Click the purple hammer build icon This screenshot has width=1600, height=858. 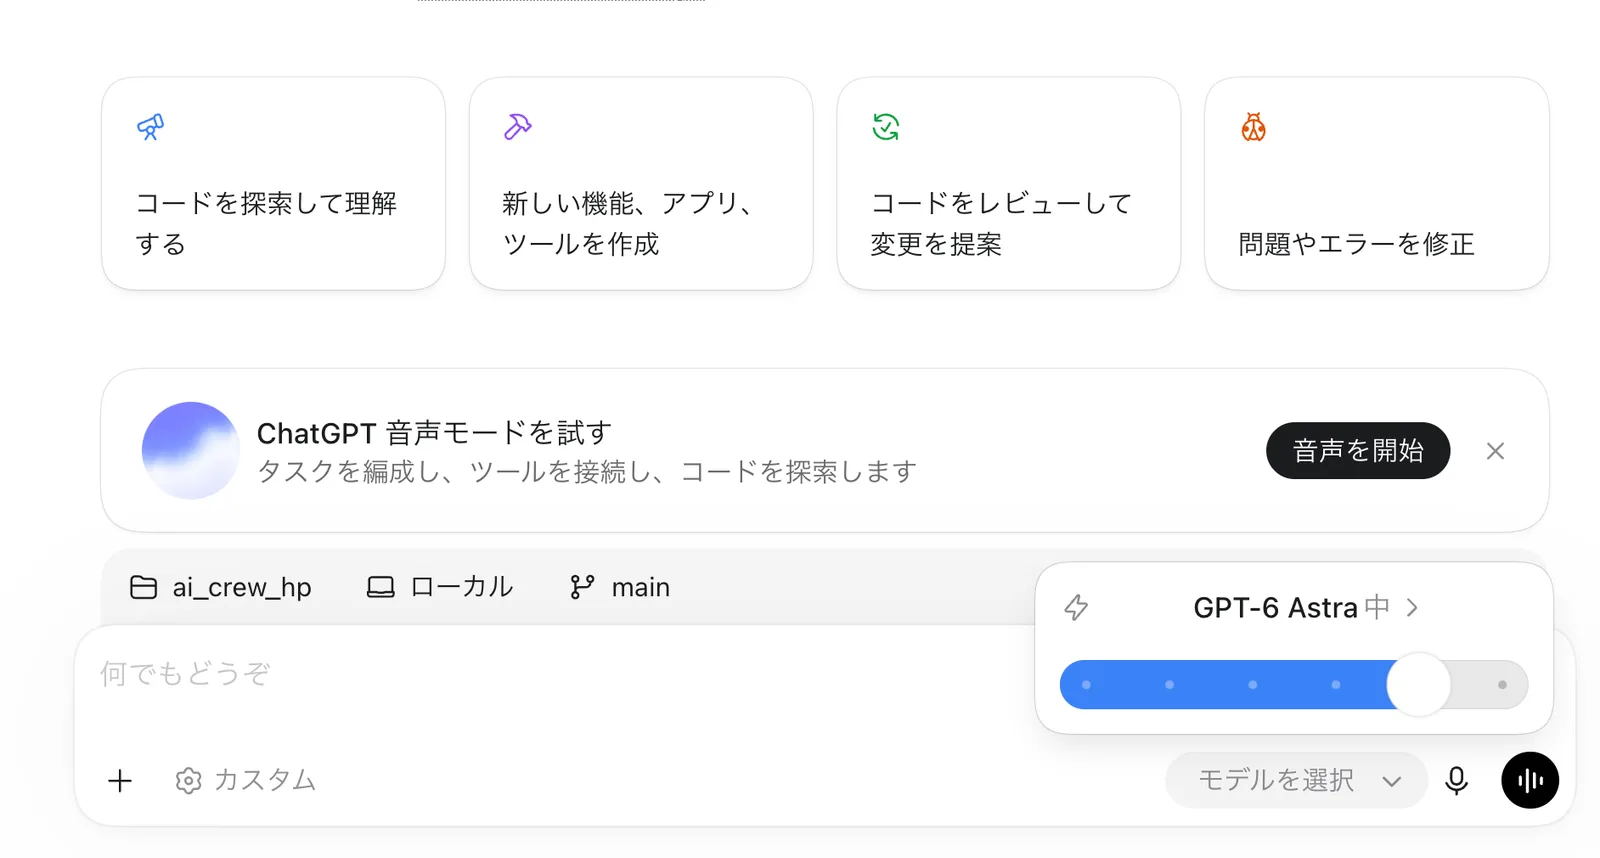pyautogui.click(x=518, y=127)
